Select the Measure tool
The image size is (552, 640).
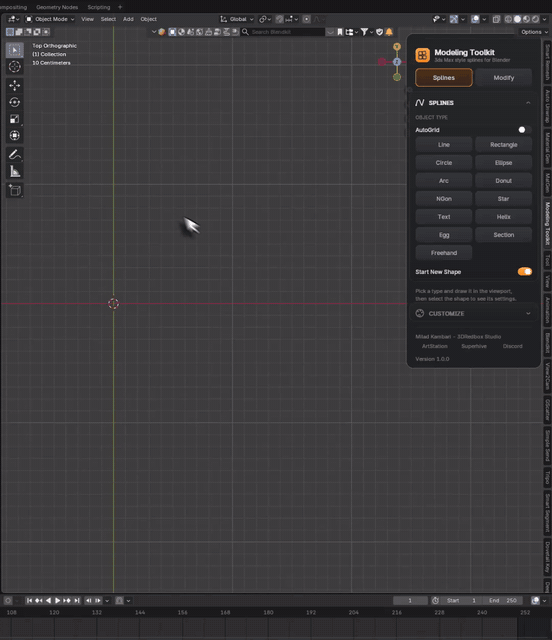pos(15,171)
